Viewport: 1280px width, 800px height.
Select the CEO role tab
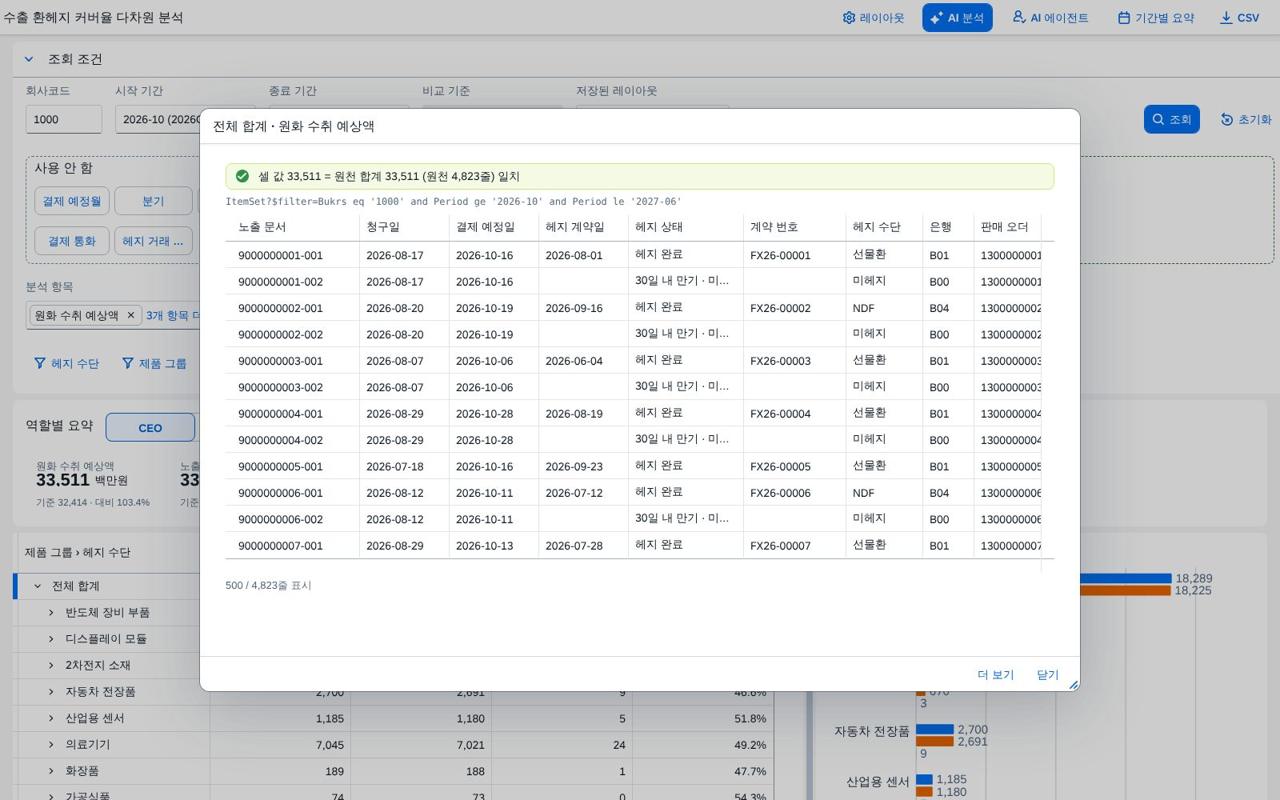coord(150,427)
